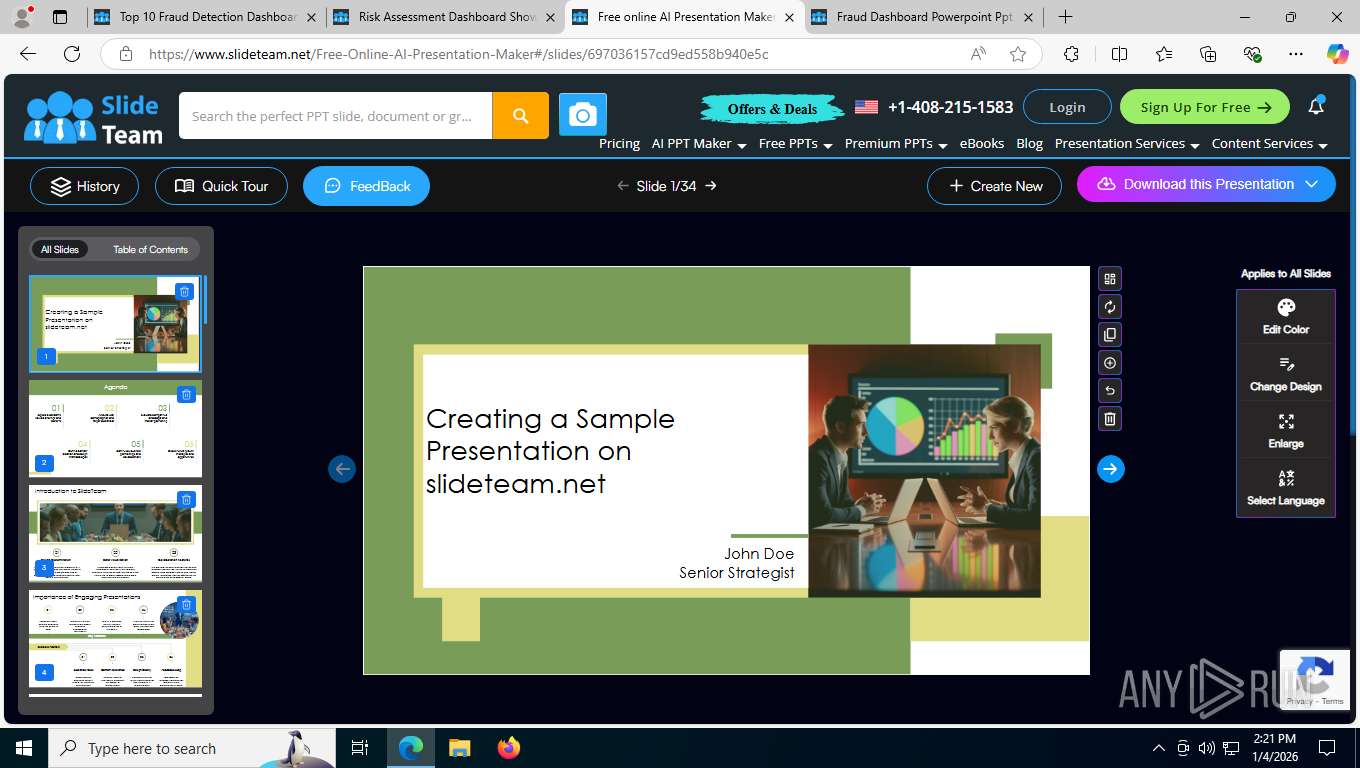Click the Windows Start button

[23, 747]
